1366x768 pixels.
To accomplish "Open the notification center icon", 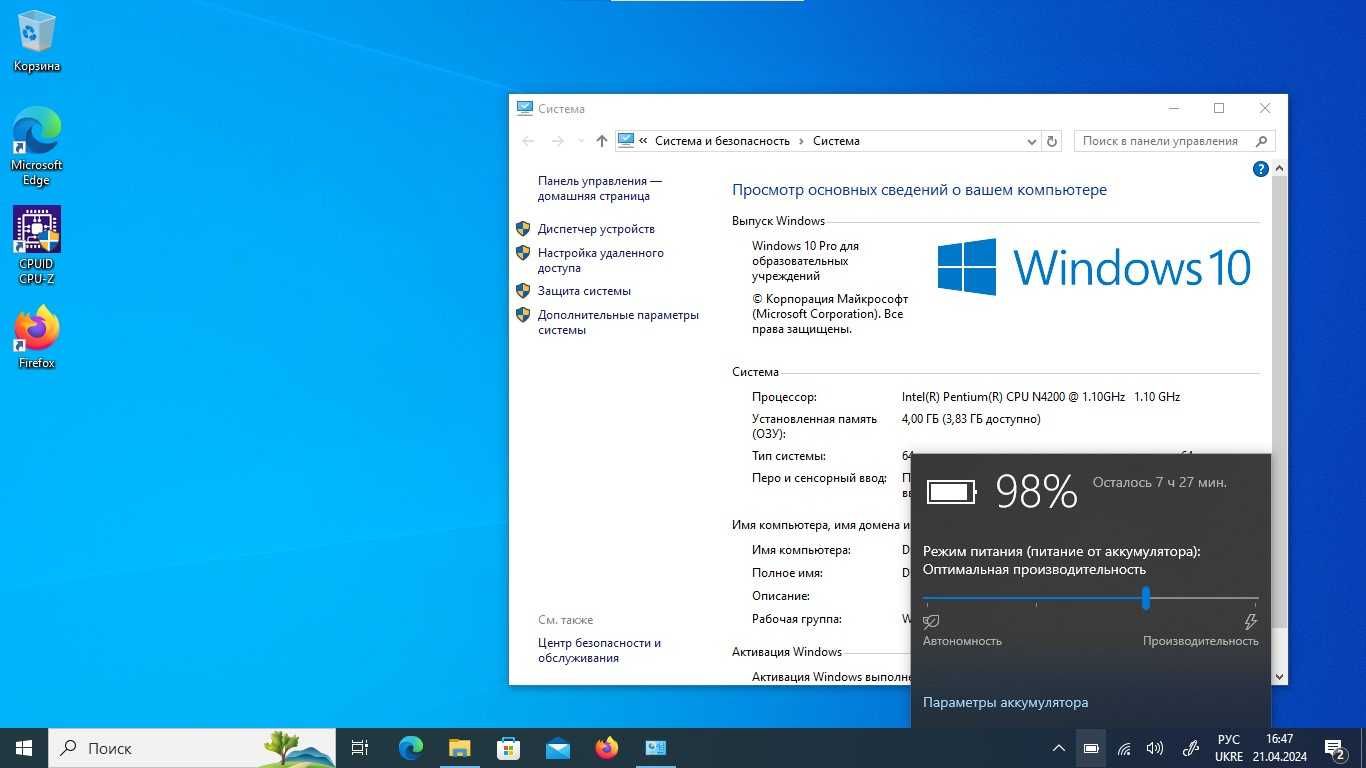I will pos(1335,748).
